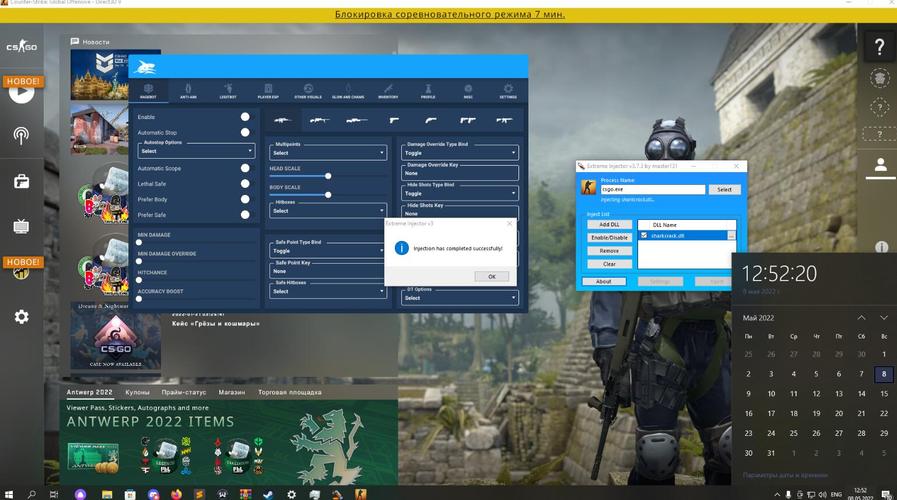
Task: Switch to the PROFILE tab in cheat menu
Action: [x=428, y=90]
